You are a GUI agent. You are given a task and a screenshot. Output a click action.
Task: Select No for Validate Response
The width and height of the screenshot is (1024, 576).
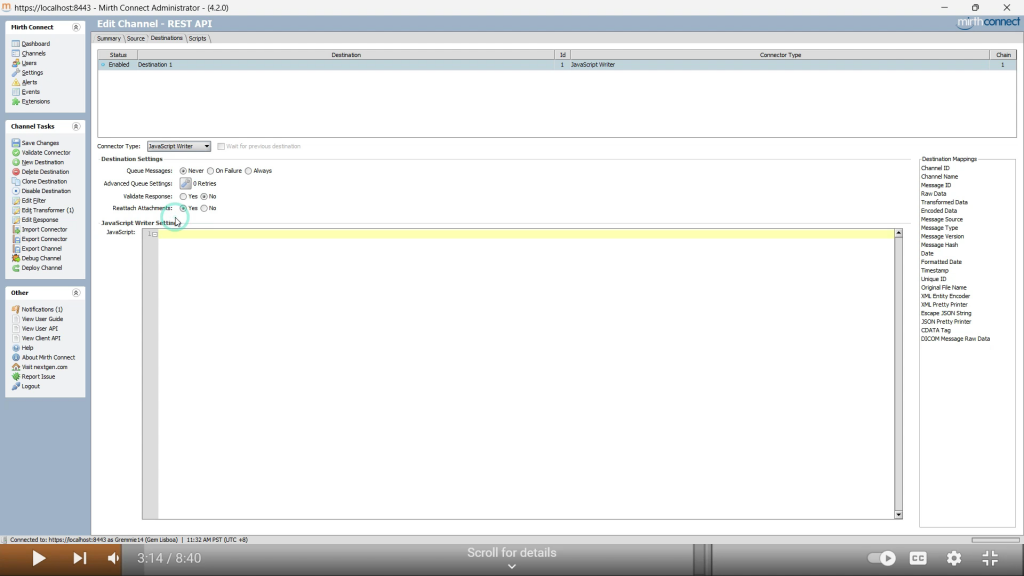[204, 197]
